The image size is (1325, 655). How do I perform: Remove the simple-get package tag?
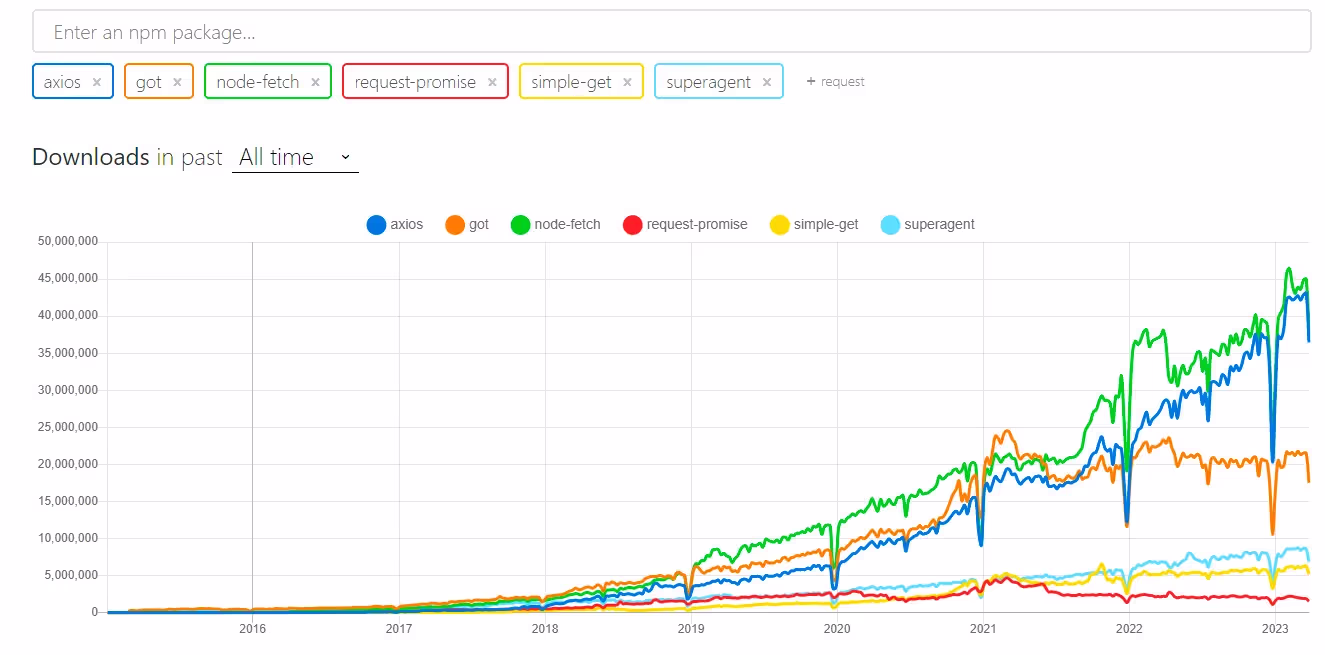pos(627,83)
